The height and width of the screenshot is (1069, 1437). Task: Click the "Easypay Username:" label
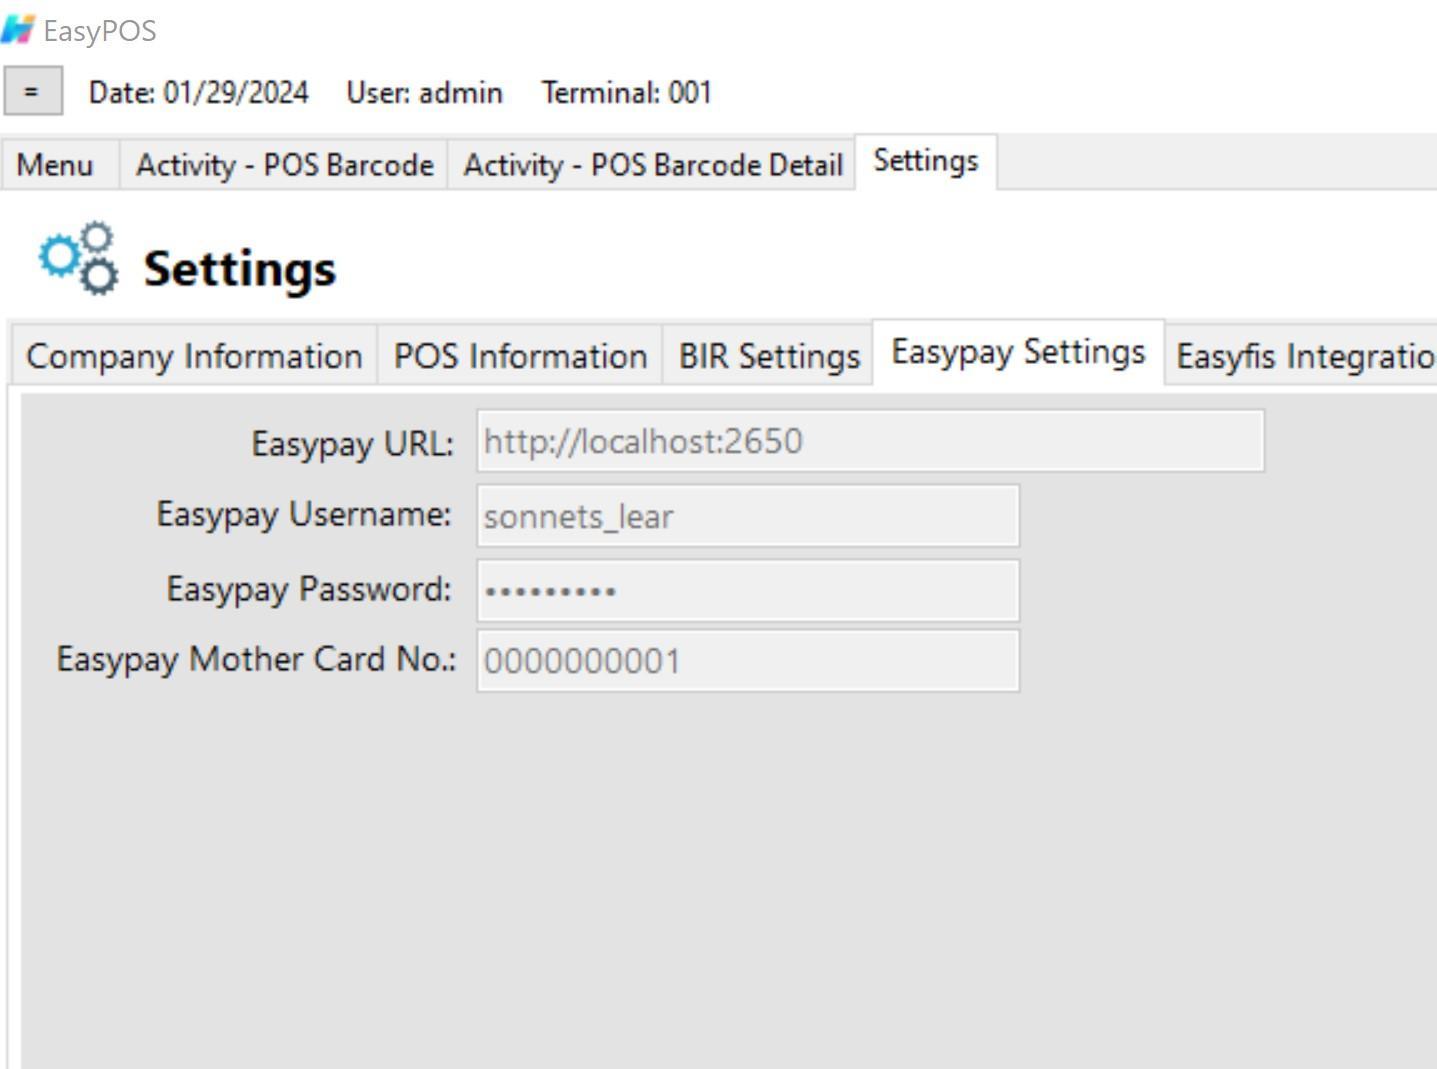(x=304, y=514)
